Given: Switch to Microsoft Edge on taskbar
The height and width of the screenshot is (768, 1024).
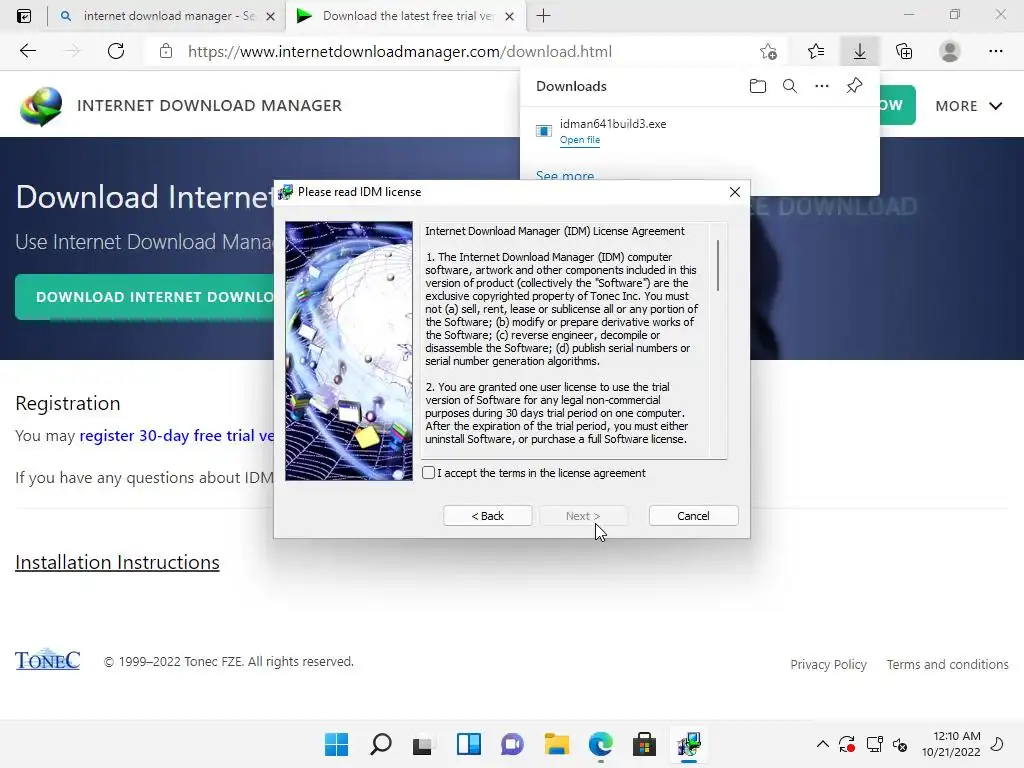Looking at the screenshot, I should 600,744.
